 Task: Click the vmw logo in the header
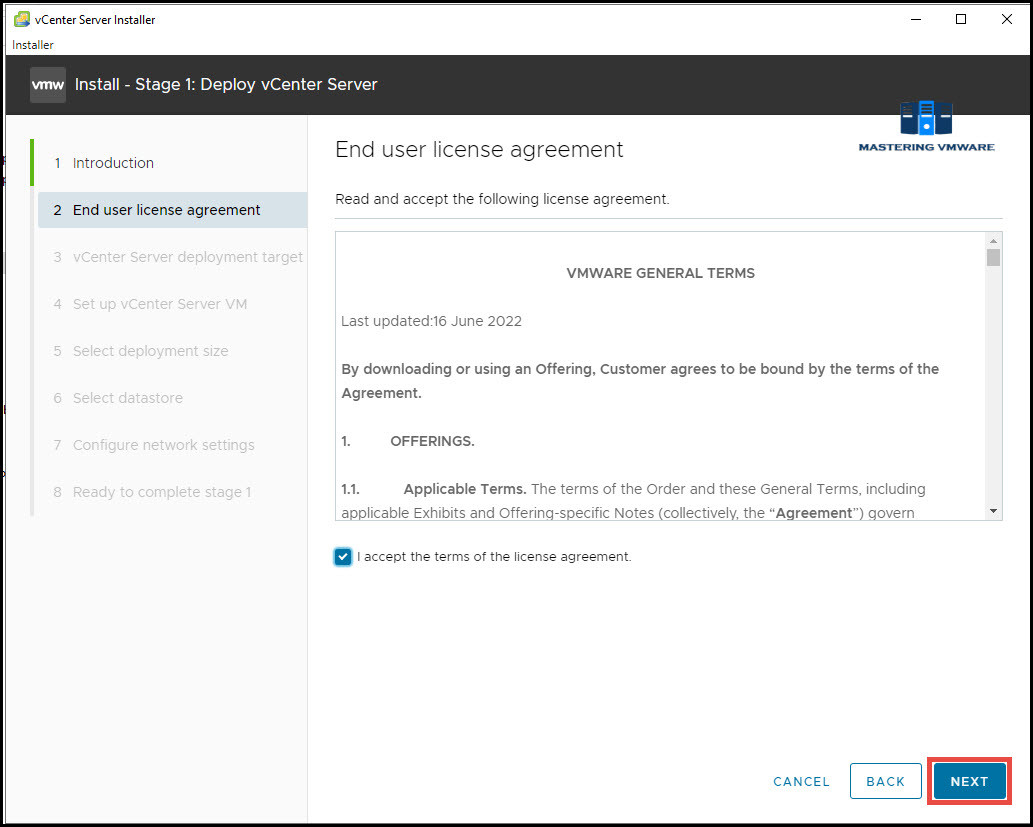click(x=48, y=85)
